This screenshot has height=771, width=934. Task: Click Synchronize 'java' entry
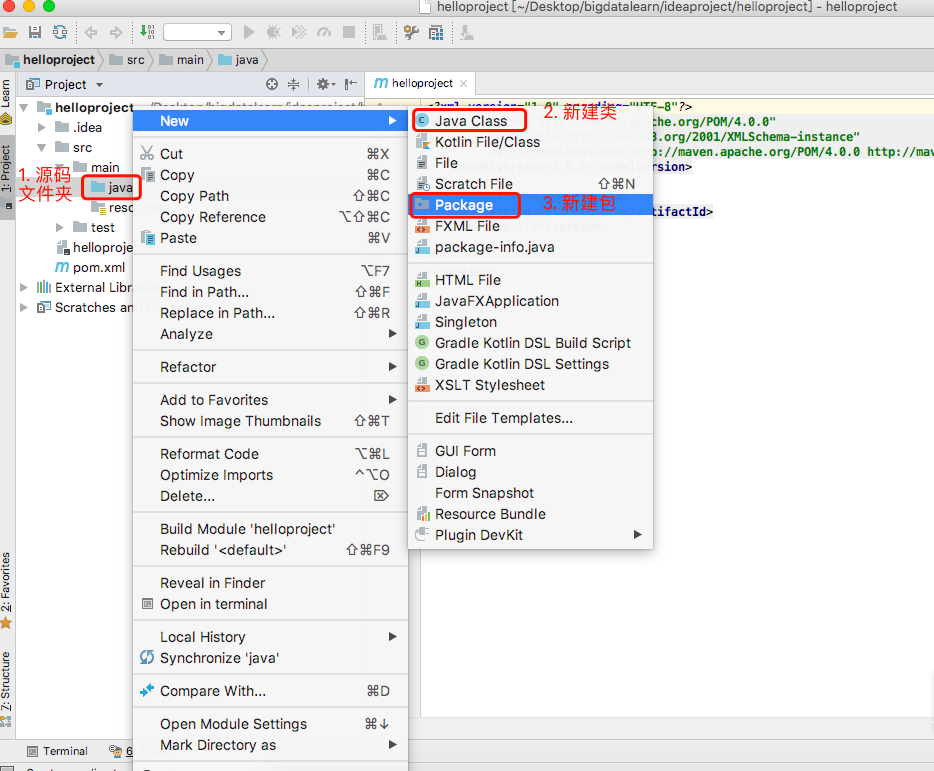pos(270,658)
